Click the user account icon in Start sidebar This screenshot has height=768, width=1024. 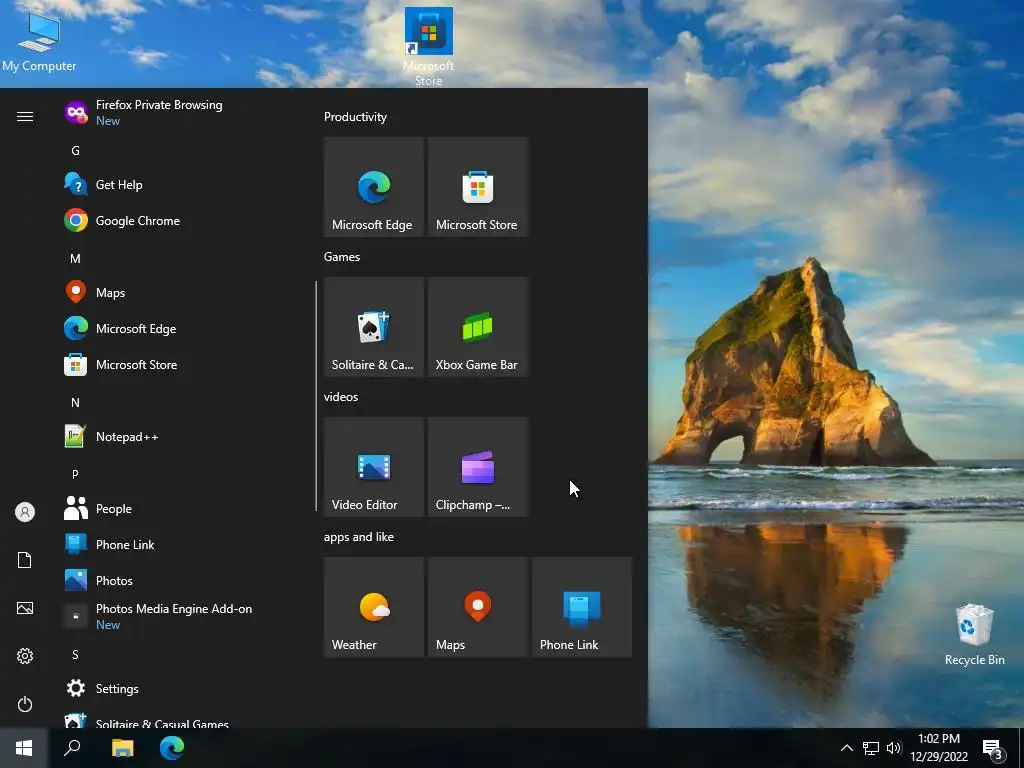click(25, 512)
